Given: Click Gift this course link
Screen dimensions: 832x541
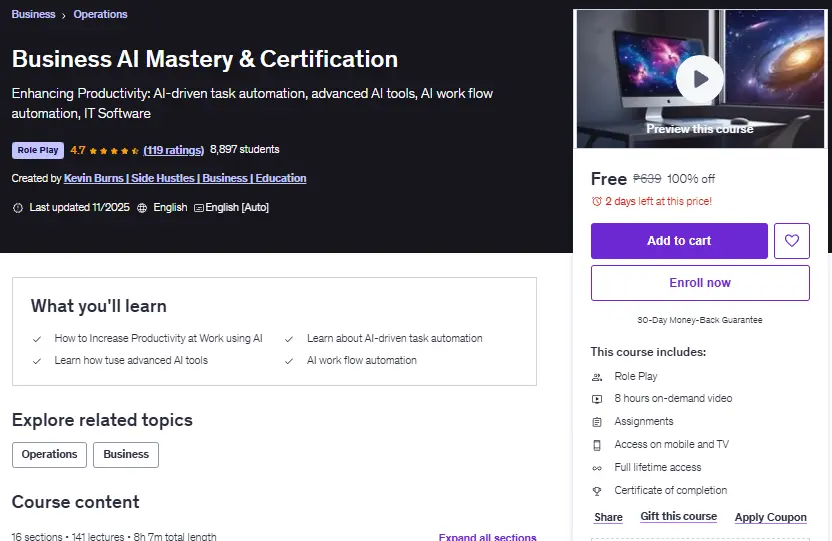Looking at the screenshot, I should click(679, 516).
